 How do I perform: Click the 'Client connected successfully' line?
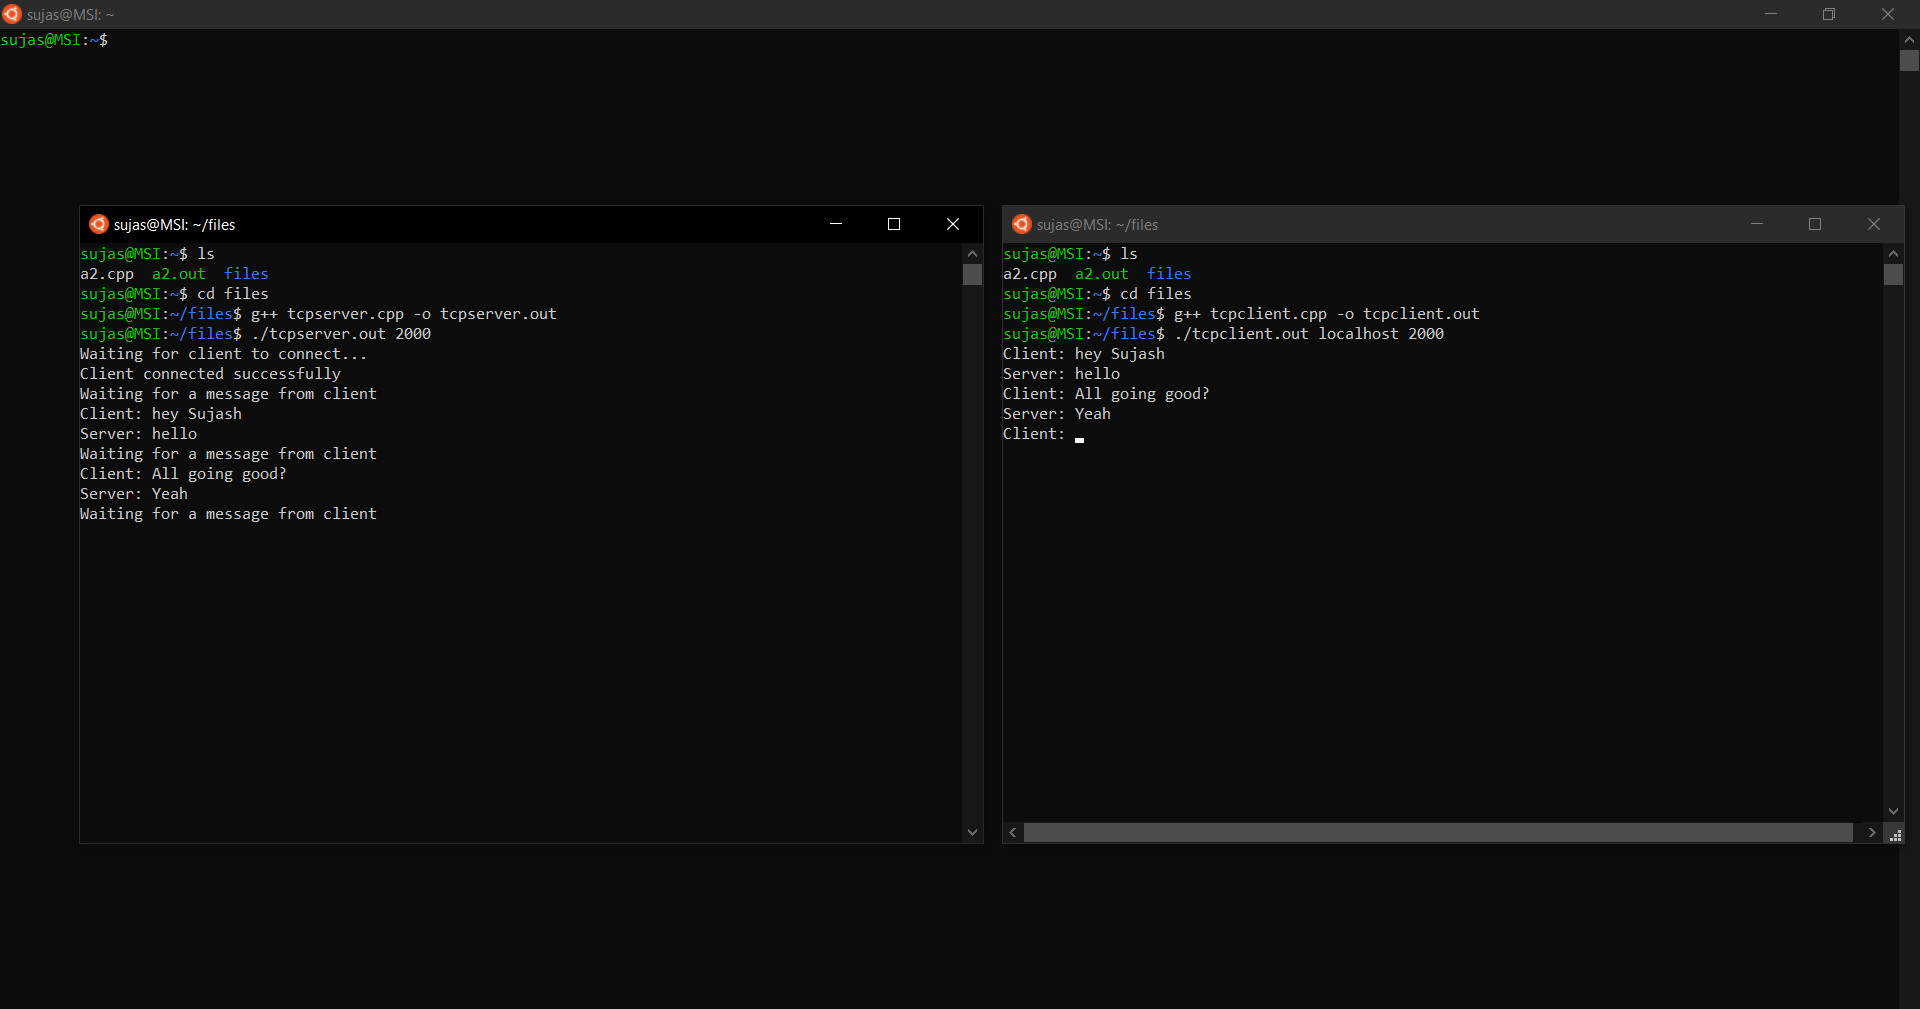coord(210,374)
